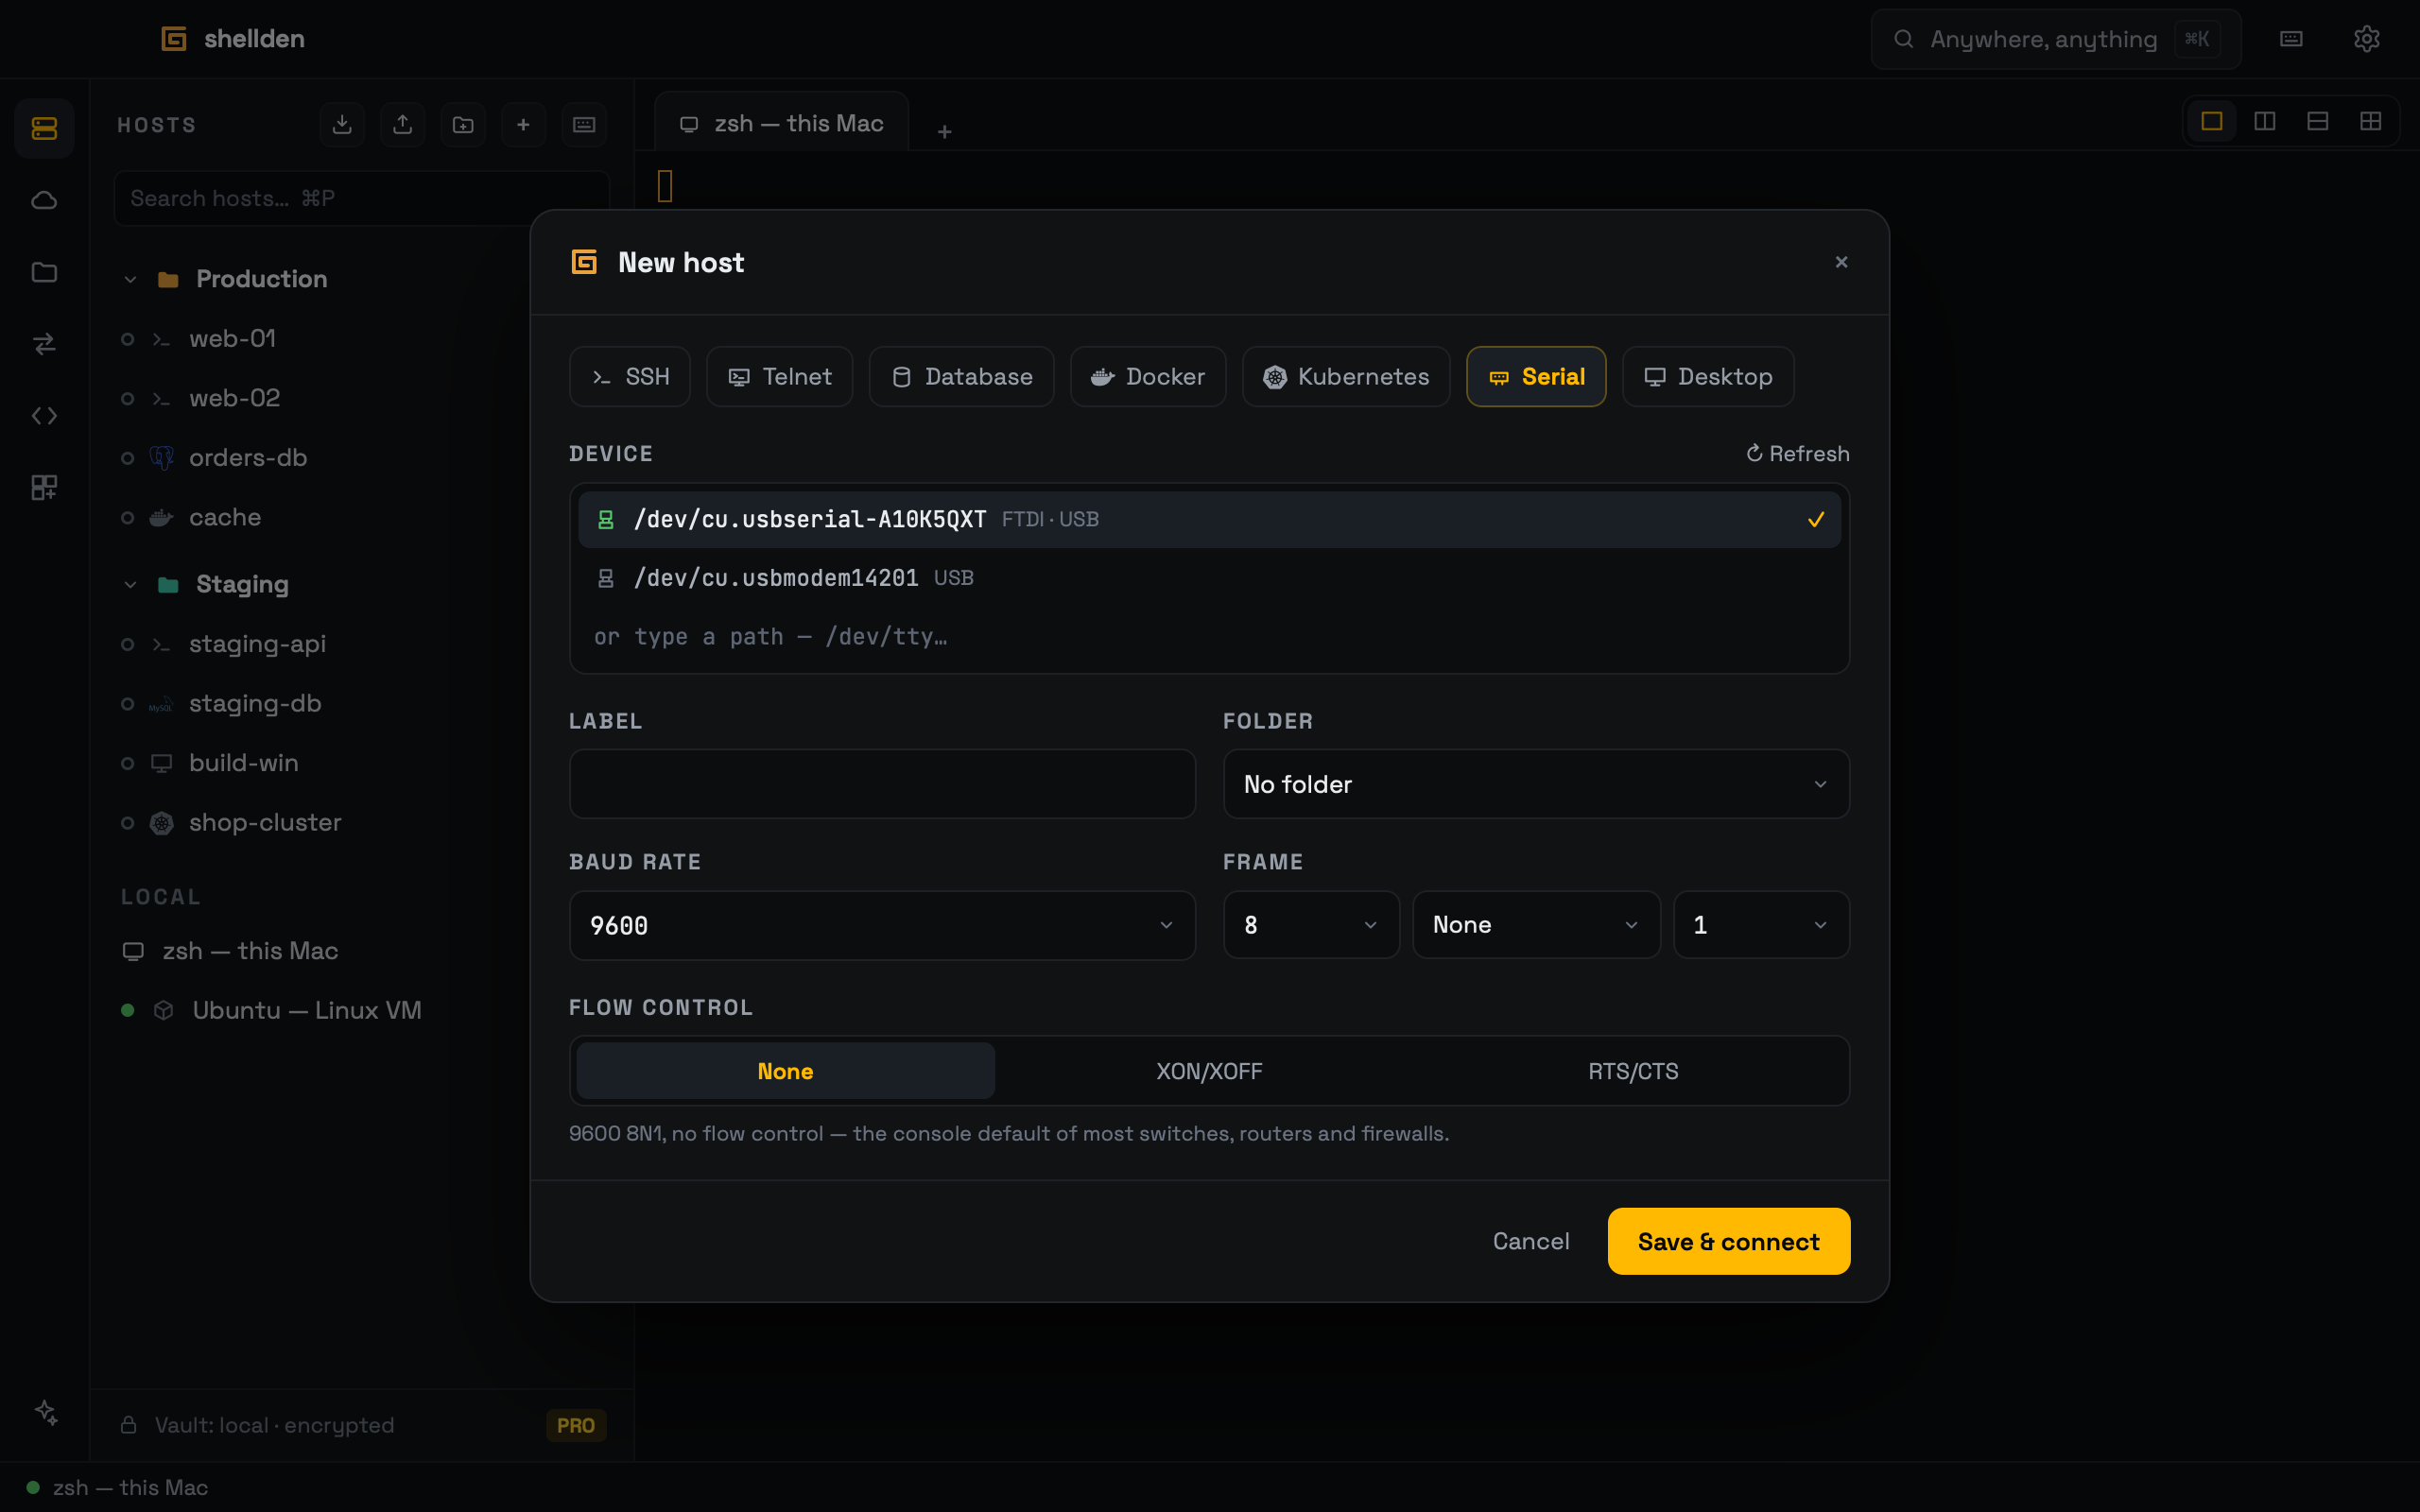Image resolution: width=2420 pixels, height=1512 pixels.
Task: Collapse the Production folder
Action: 130,279
